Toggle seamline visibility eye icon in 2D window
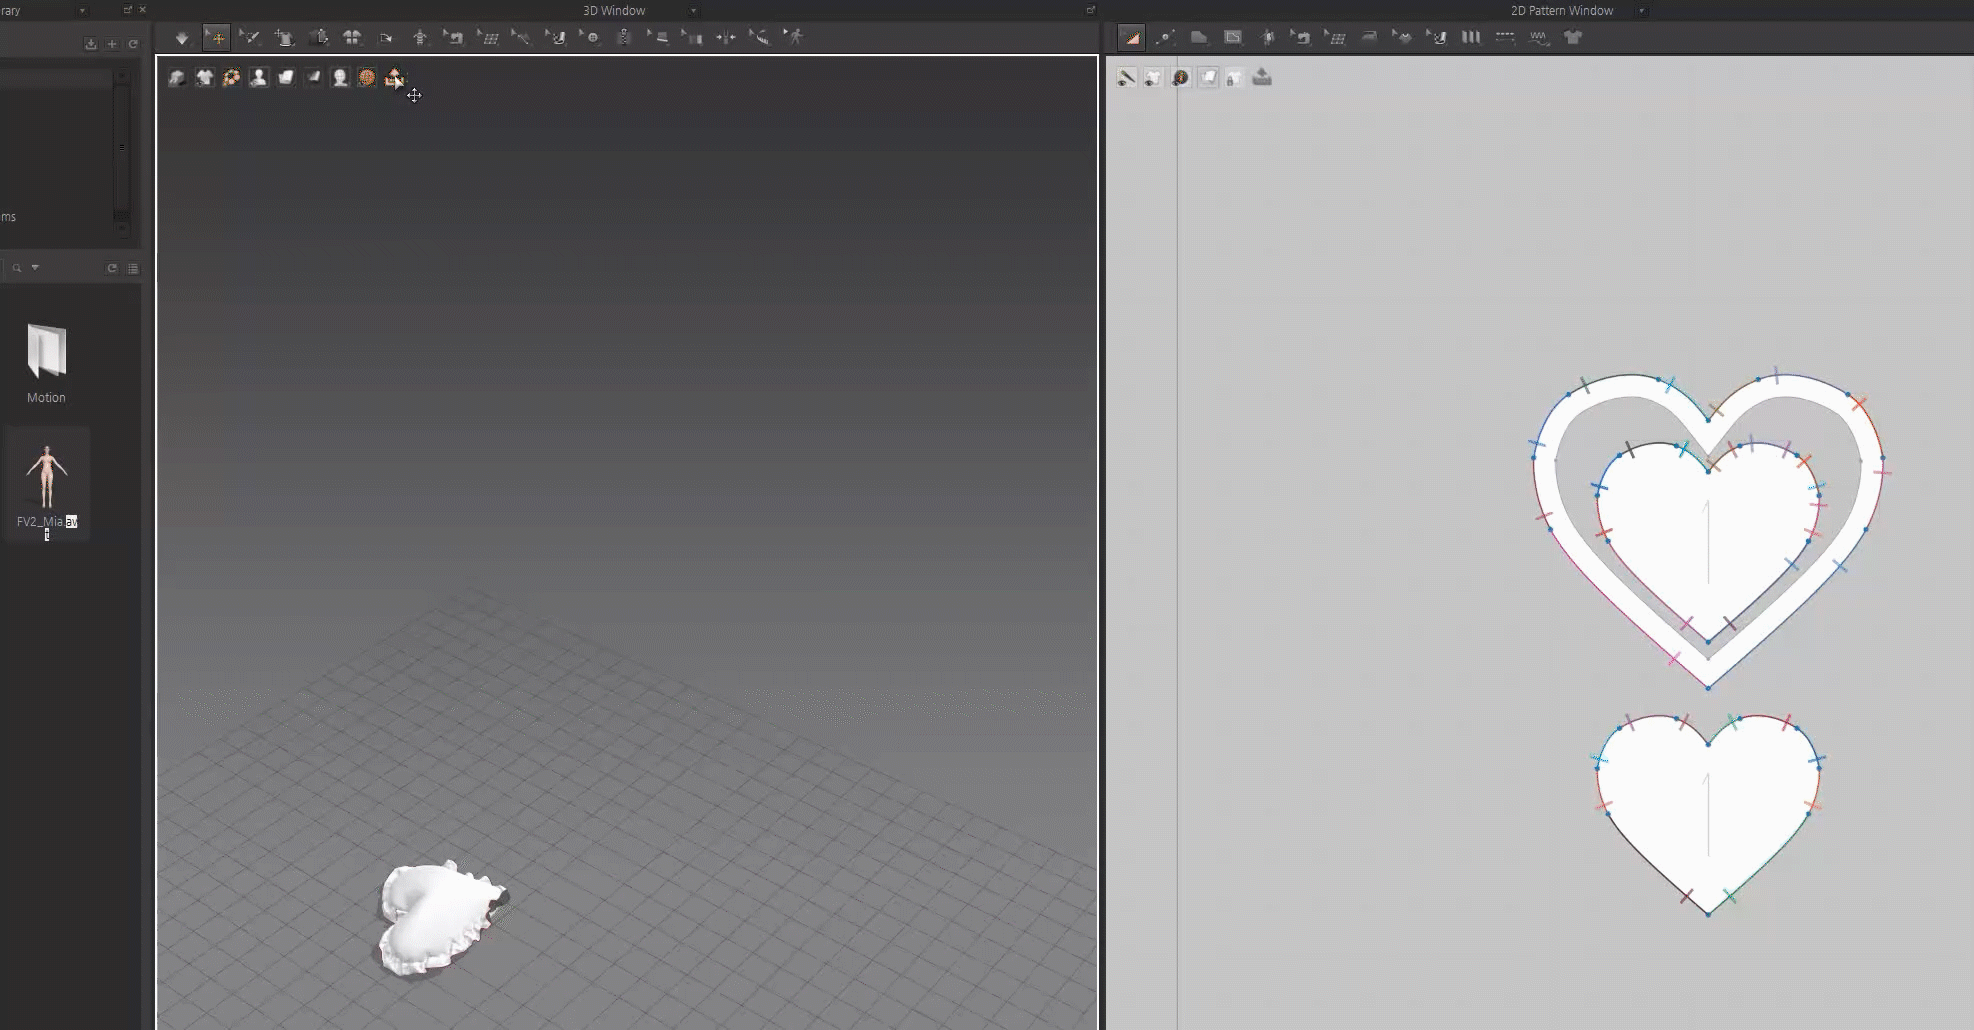Screen dimensions: 1974x1030 pos(1126,78)
